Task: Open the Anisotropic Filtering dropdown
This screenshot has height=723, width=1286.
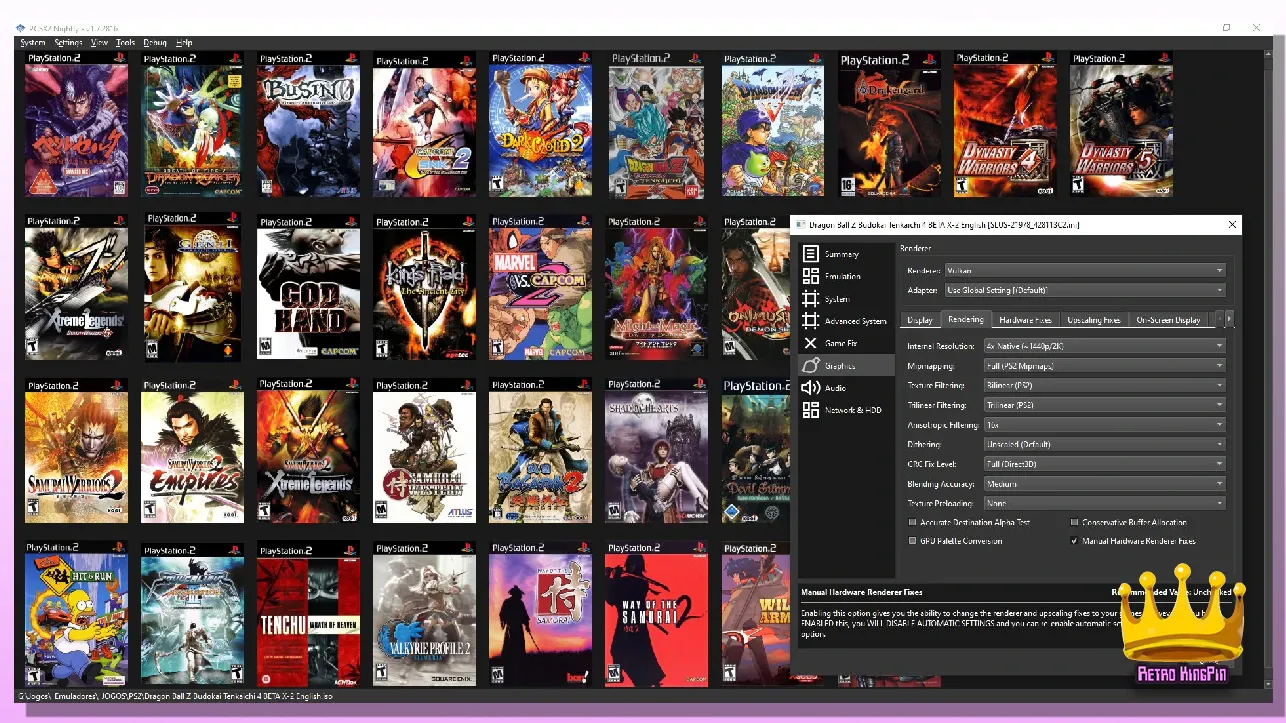Action: tap(1104, 425)
